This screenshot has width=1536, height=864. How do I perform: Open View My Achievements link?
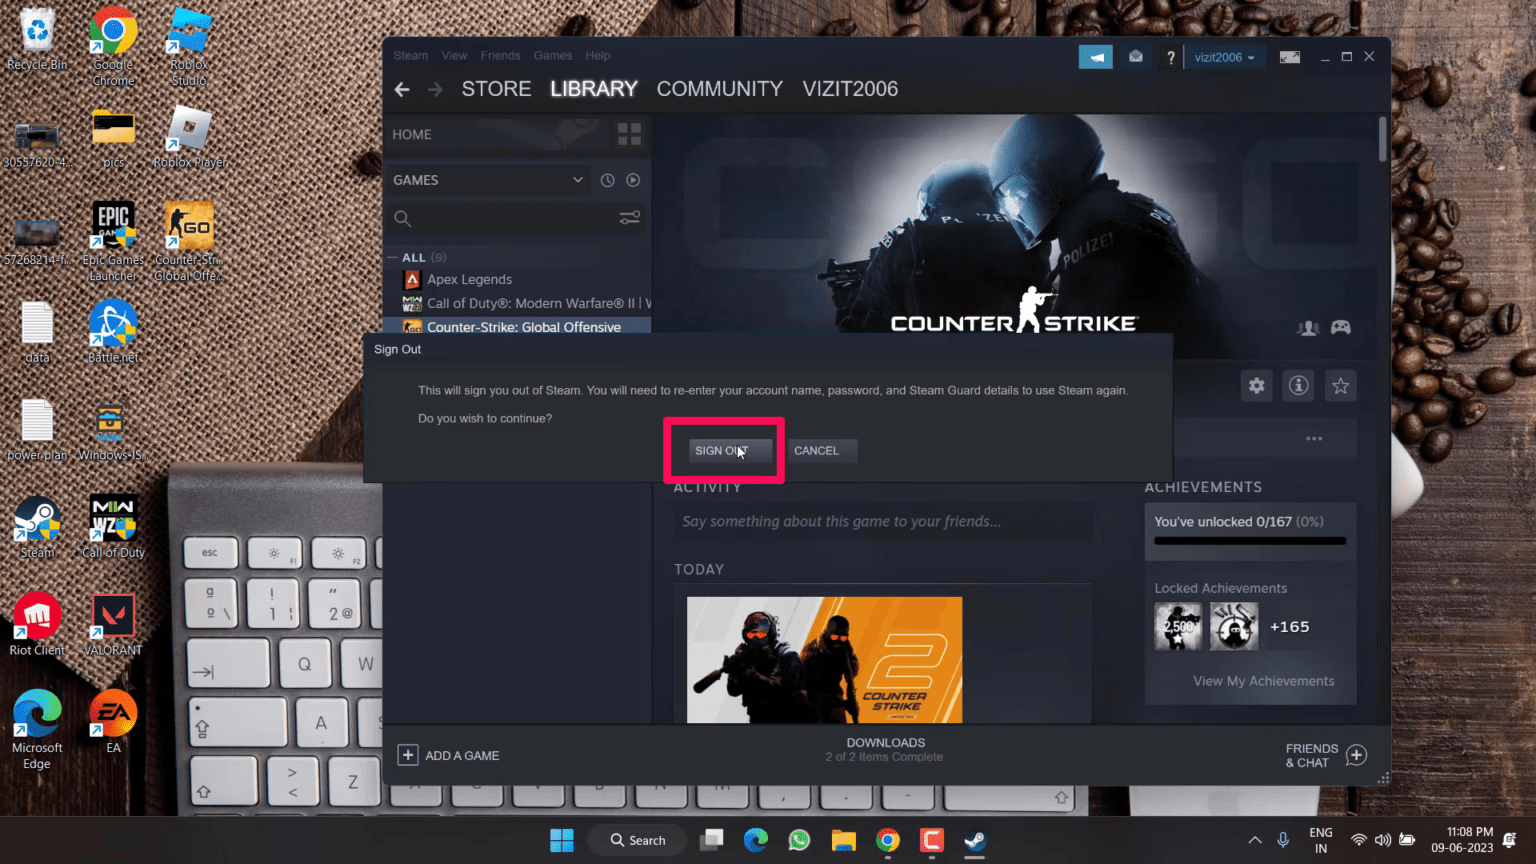(1263, 681)
